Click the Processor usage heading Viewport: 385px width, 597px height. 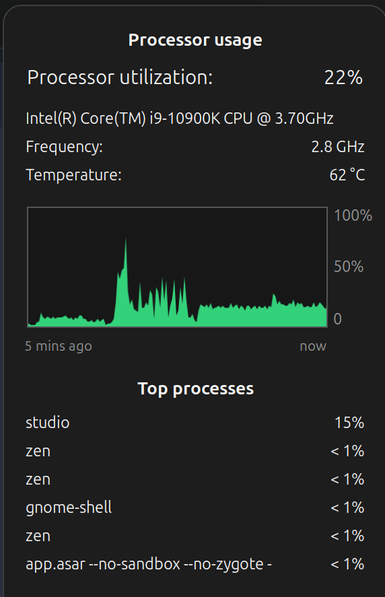pos(195,40)
